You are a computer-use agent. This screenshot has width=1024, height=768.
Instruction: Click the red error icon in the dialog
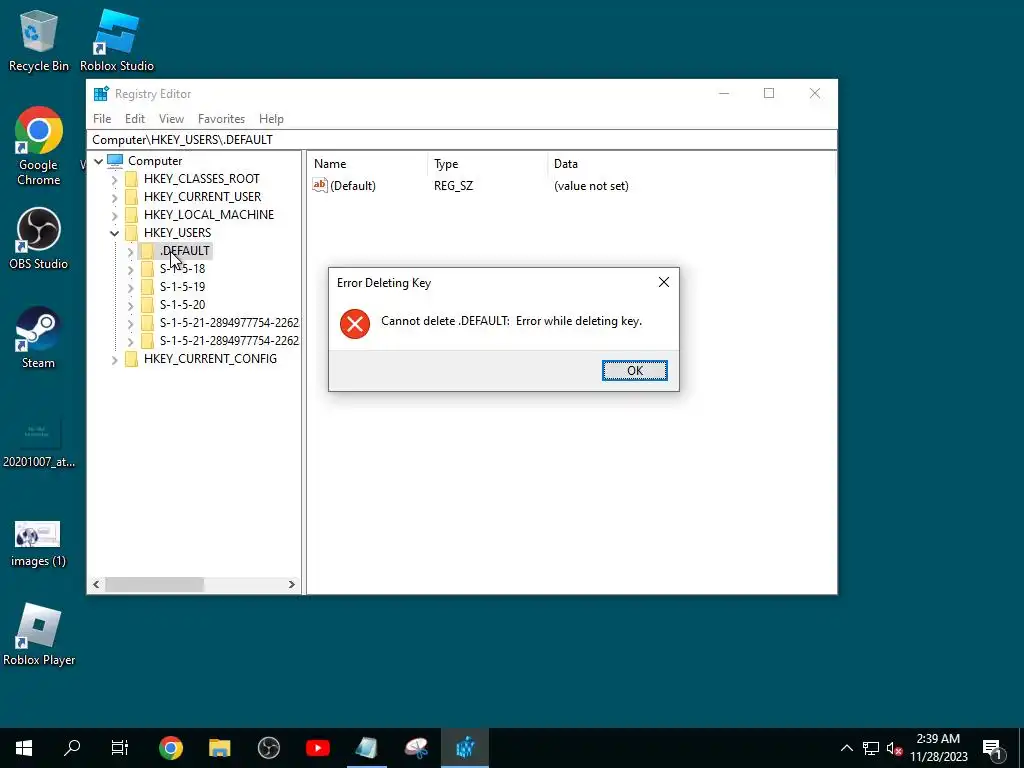click(x=355, y=323)
